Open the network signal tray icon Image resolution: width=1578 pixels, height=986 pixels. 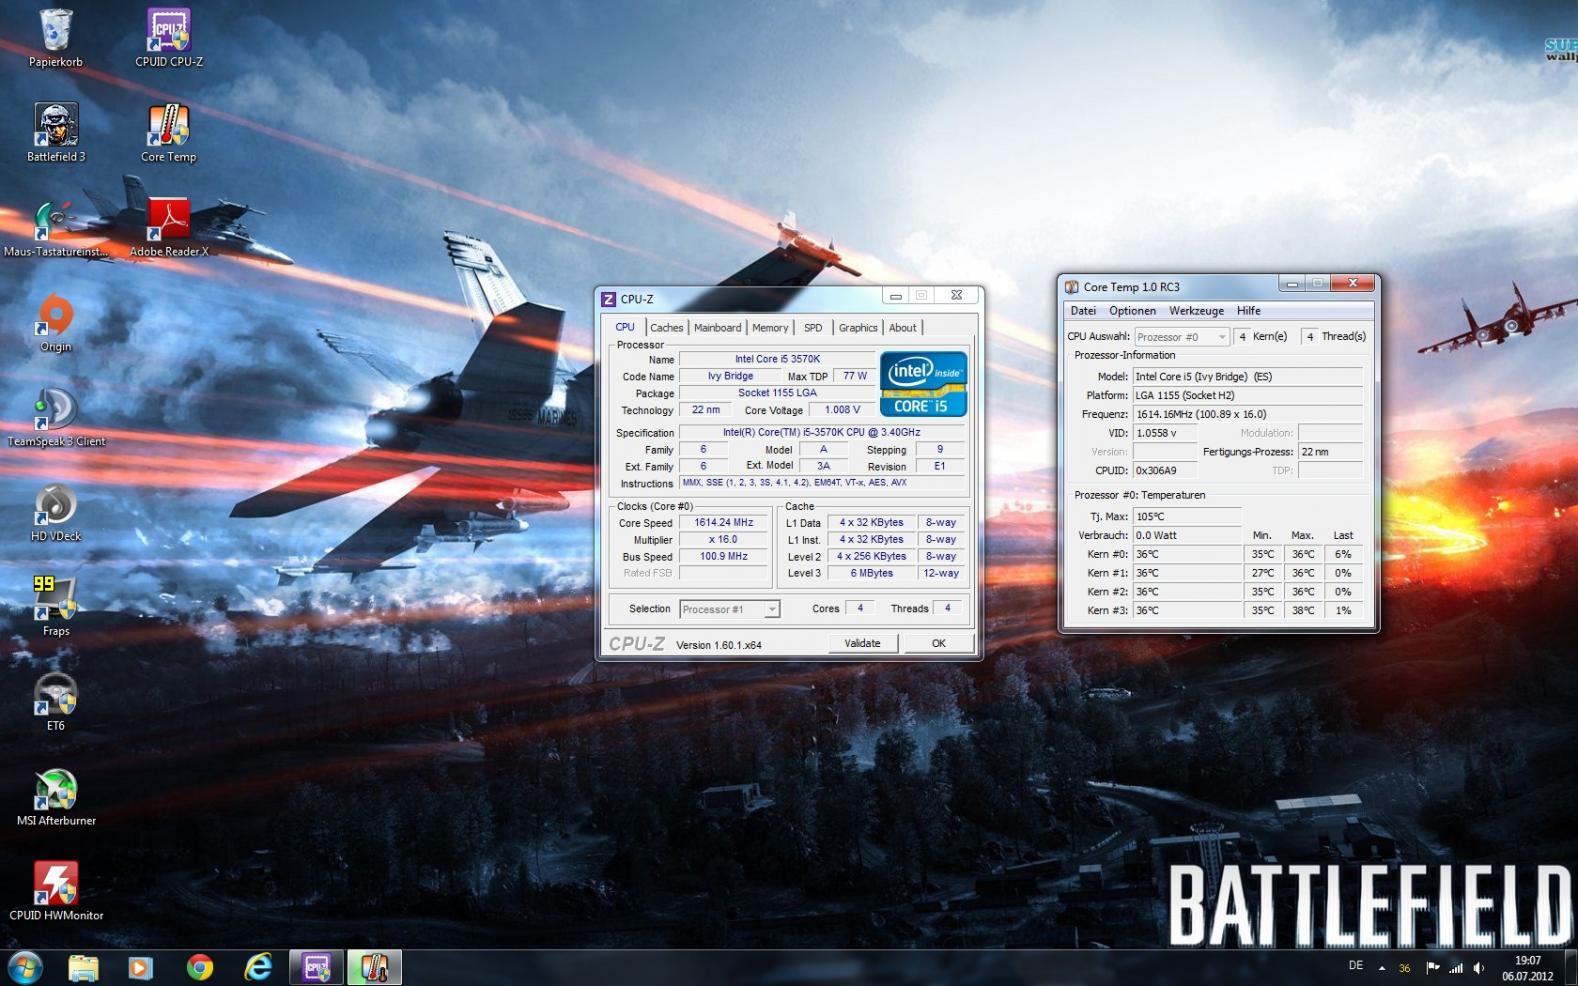1456,967
